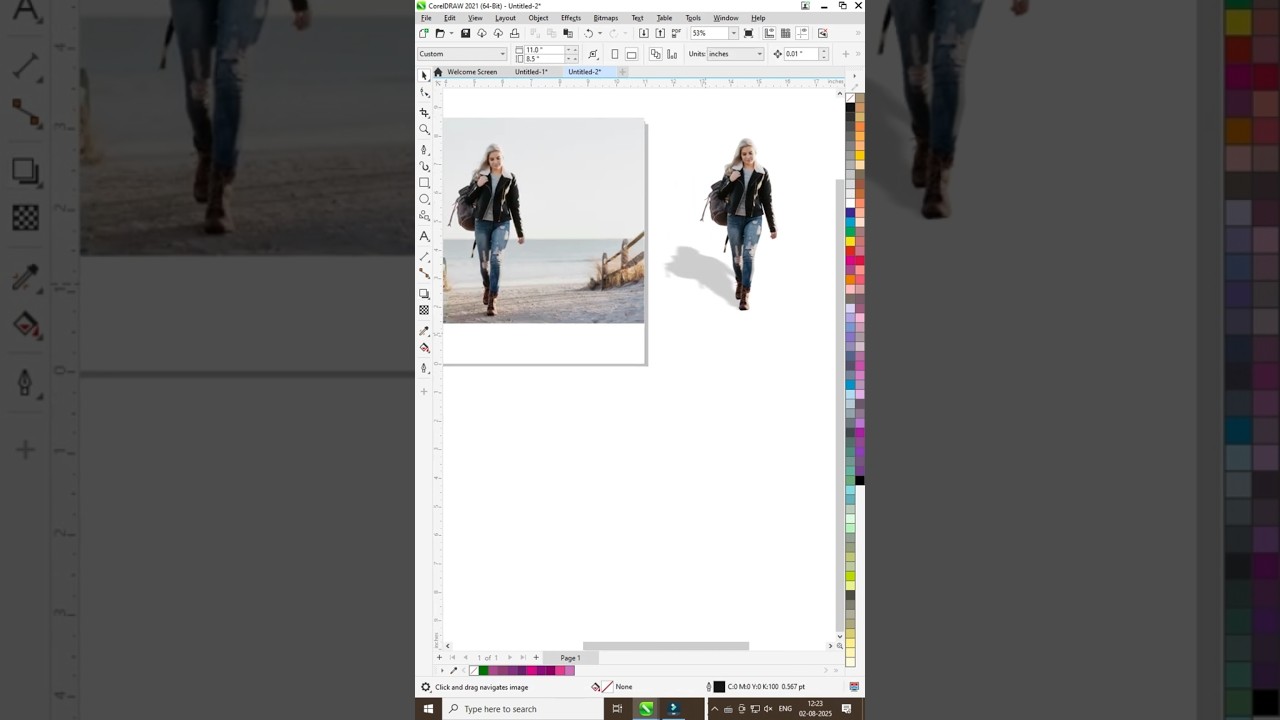Viewport: 1280px width, 720px height.
Task: Select the Shape tool in toolbox
Action: pos(424,93)
